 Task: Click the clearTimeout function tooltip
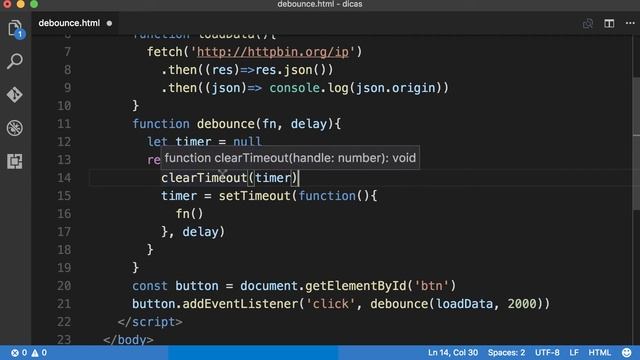point(290,158)
